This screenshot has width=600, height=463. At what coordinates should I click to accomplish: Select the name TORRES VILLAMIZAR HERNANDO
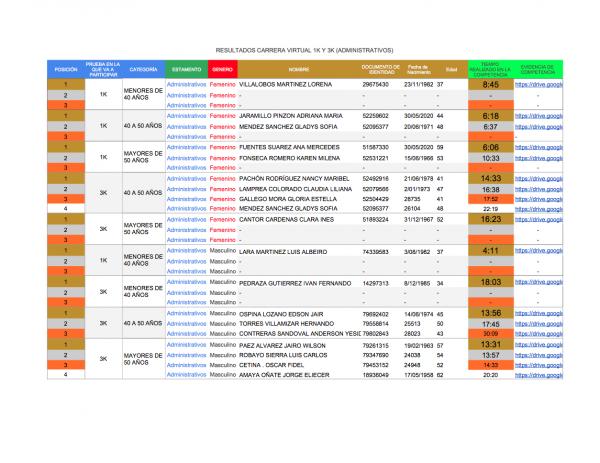pos(286,324)
